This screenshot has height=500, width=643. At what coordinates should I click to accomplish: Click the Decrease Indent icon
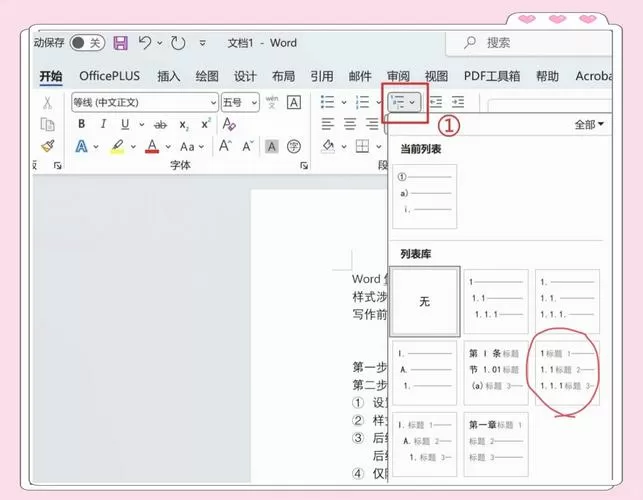click(x=436, y=102)
